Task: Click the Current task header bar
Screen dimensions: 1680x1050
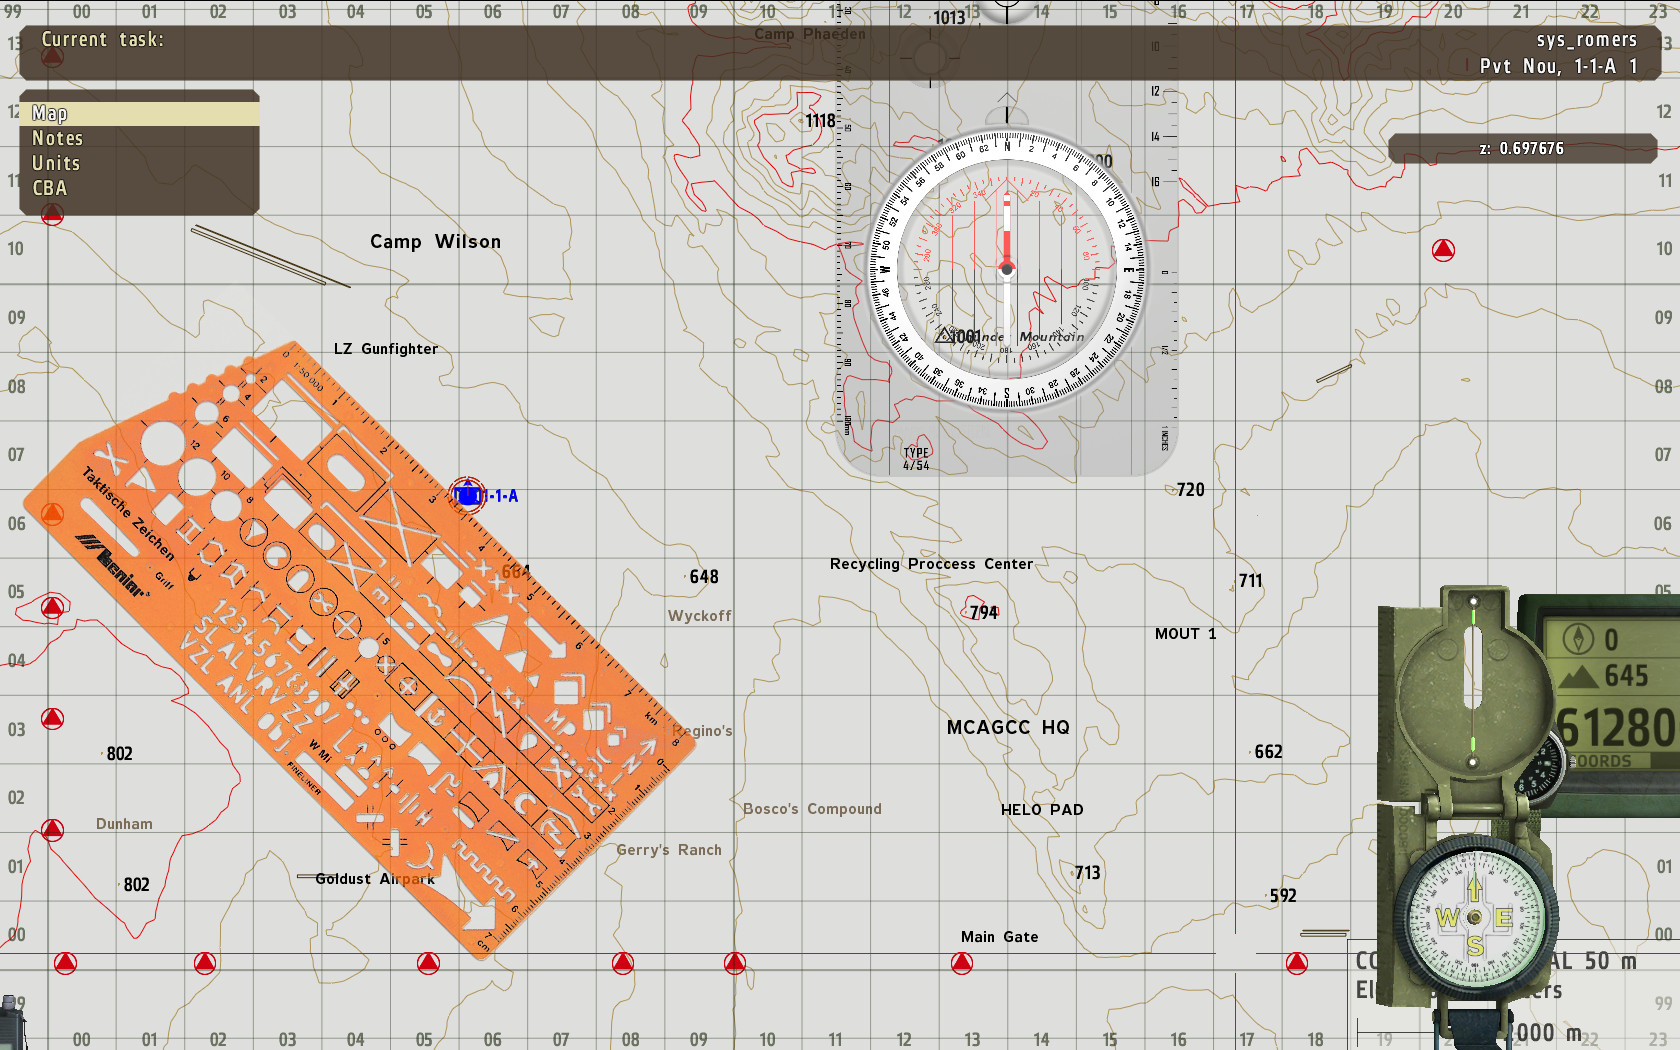Action: coord(840,53)
